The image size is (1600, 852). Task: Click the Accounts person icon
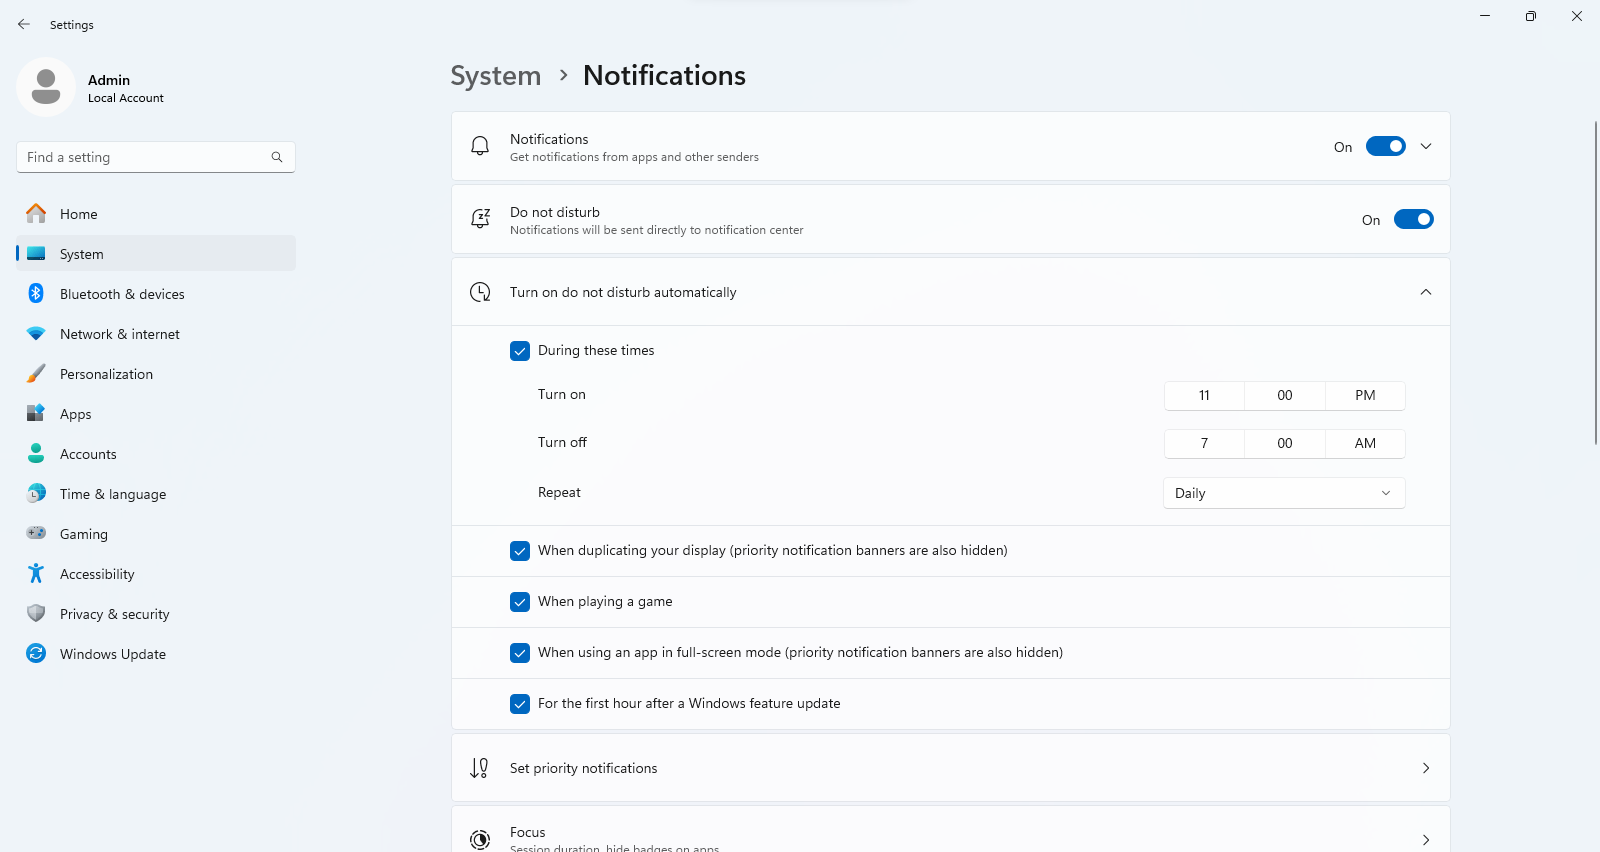pyautogui.click(x=36, y=453)
